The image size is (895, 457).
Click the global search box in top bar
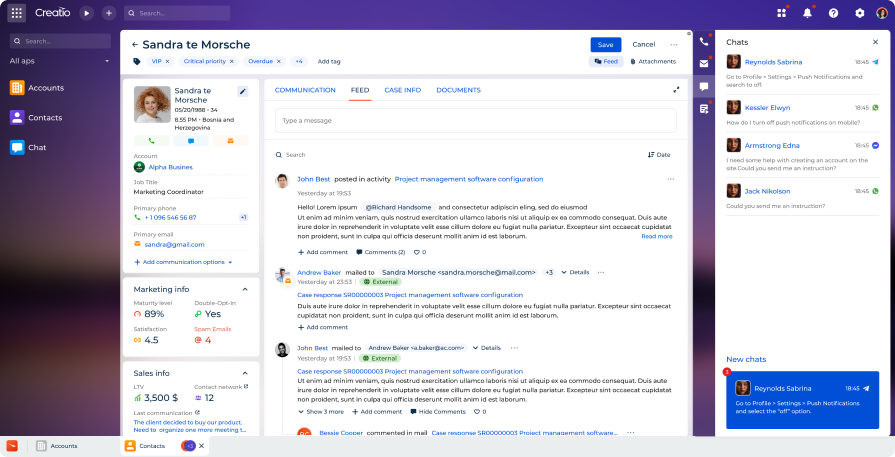coord(177,13)
